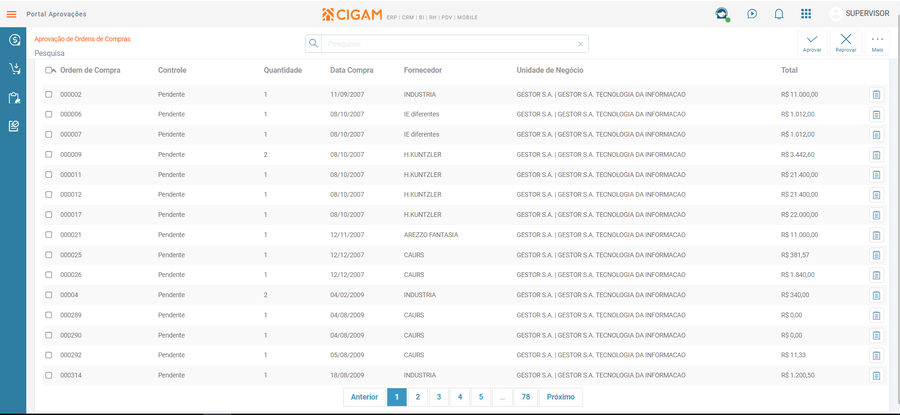Click the Aprovação de Ordens de Compras link
Screen dimensions: 900x415
coord(82,39)
